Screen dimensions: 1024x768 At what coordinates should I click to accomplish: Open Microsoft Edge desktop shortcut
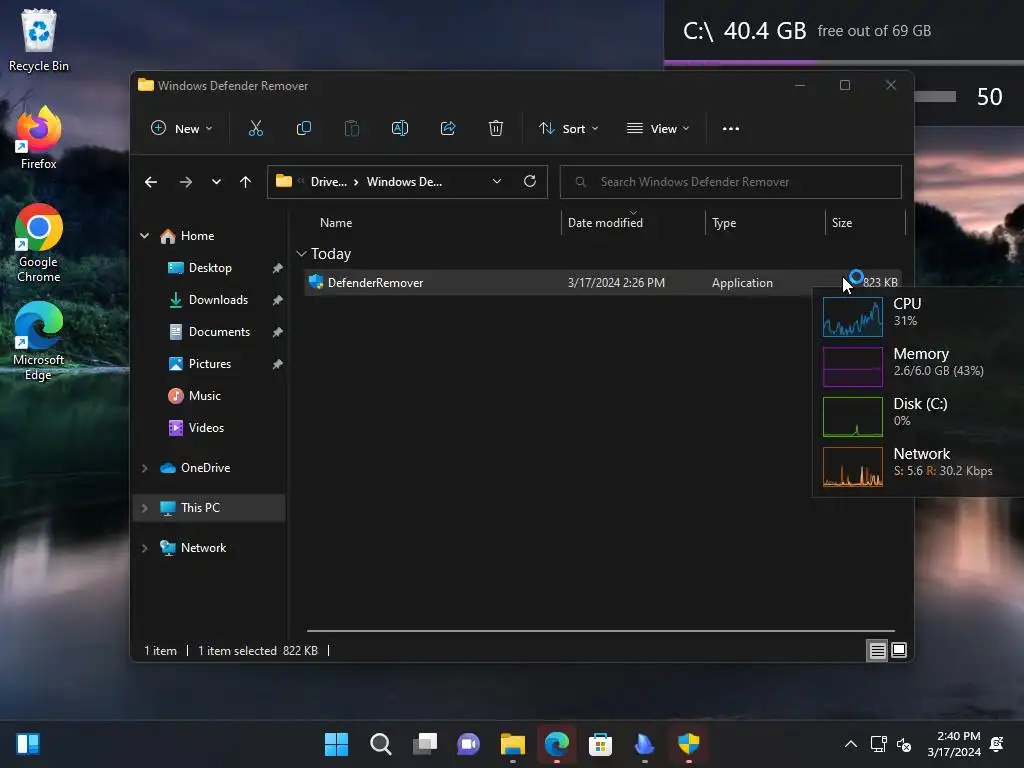pyautogui.click(x=39, y=341)
